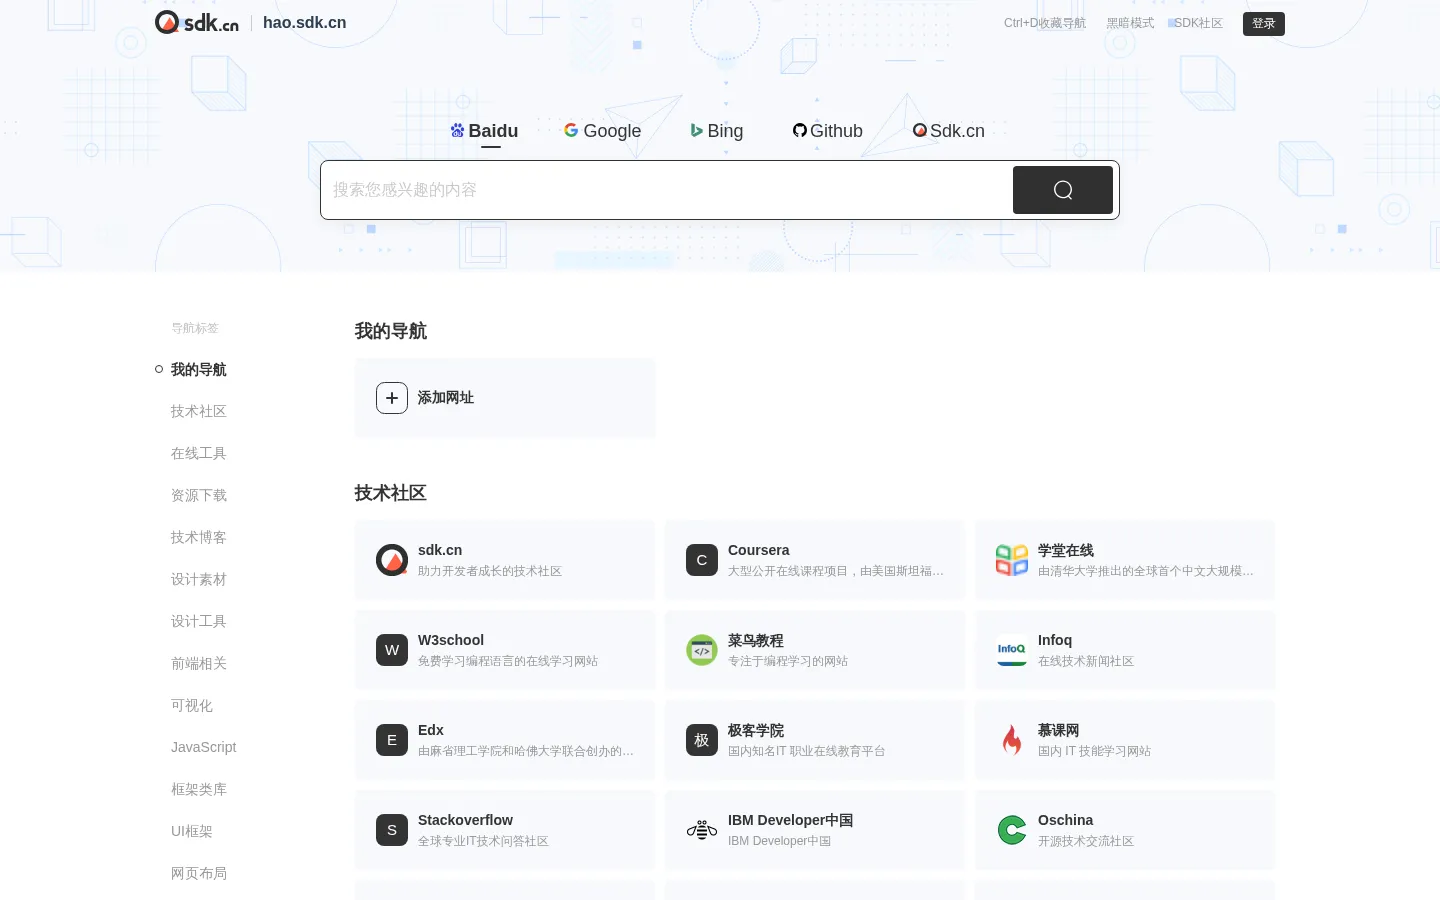Viewport: 1440px width, 900px height.
Task: Select the Baidu search engine tab
Action: pos(485,131)
